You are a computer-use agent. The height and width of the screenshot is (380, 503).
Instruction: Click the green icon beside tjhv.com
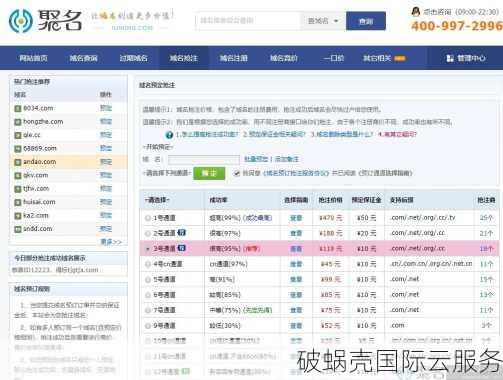tap(18, 189)
